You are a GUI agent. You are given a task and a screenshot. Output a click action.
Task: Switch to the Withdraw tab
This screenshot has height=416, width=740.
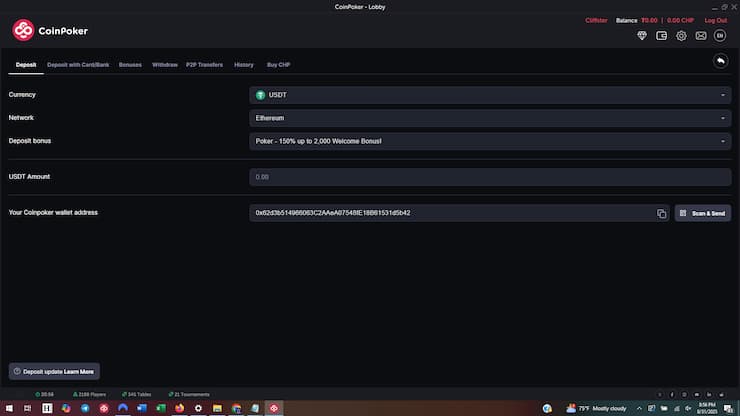(x=165, y=65)
